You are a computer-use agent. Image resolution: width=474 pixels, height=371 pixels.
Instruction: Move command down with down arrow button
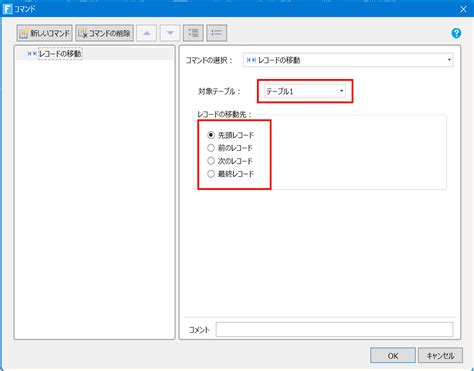(170, 33)
